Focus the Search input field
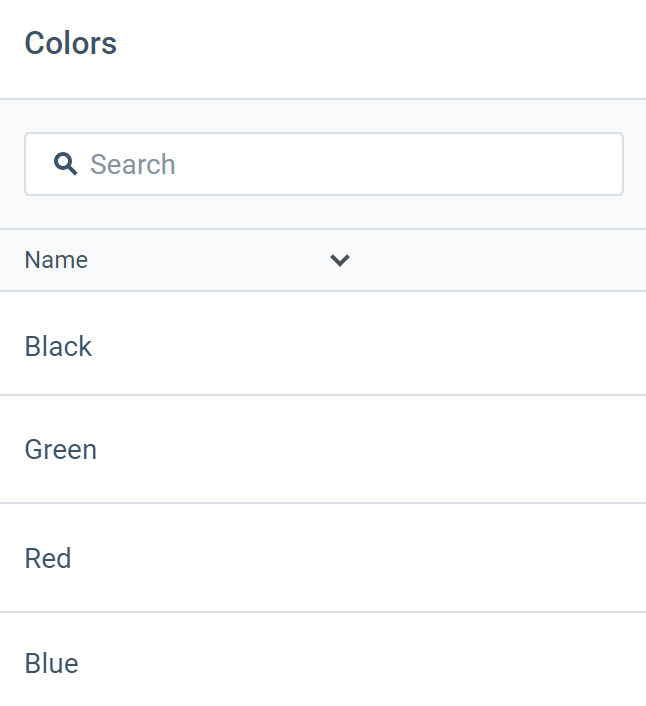This screenshot has width=646, height=706. (x=340, y=164)
